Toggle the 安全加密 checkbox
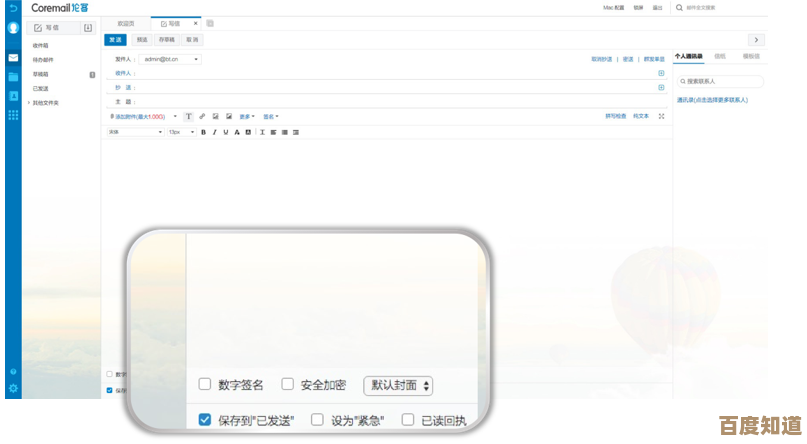 coord(287,384)
